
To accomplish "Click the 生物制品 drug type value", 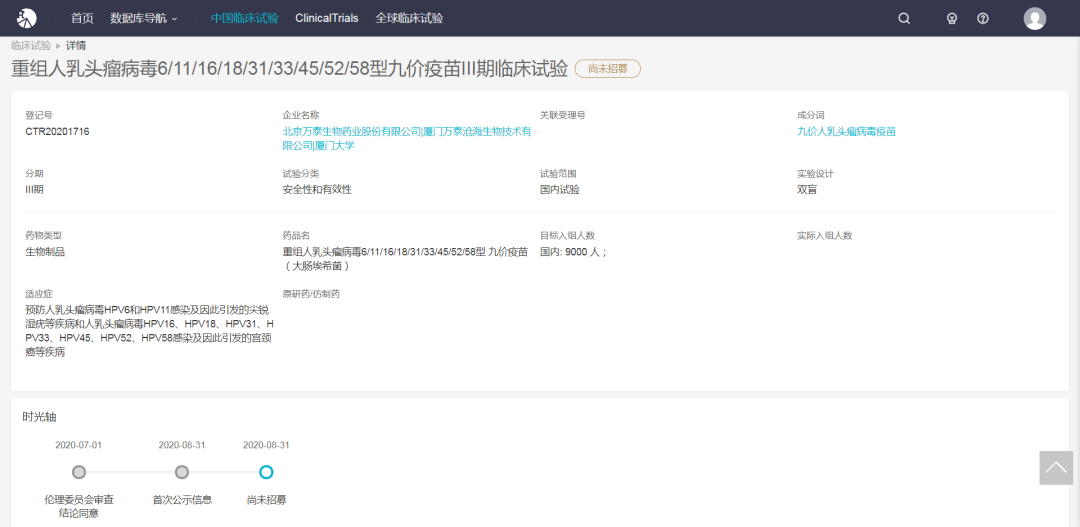I will pos(45,252).
